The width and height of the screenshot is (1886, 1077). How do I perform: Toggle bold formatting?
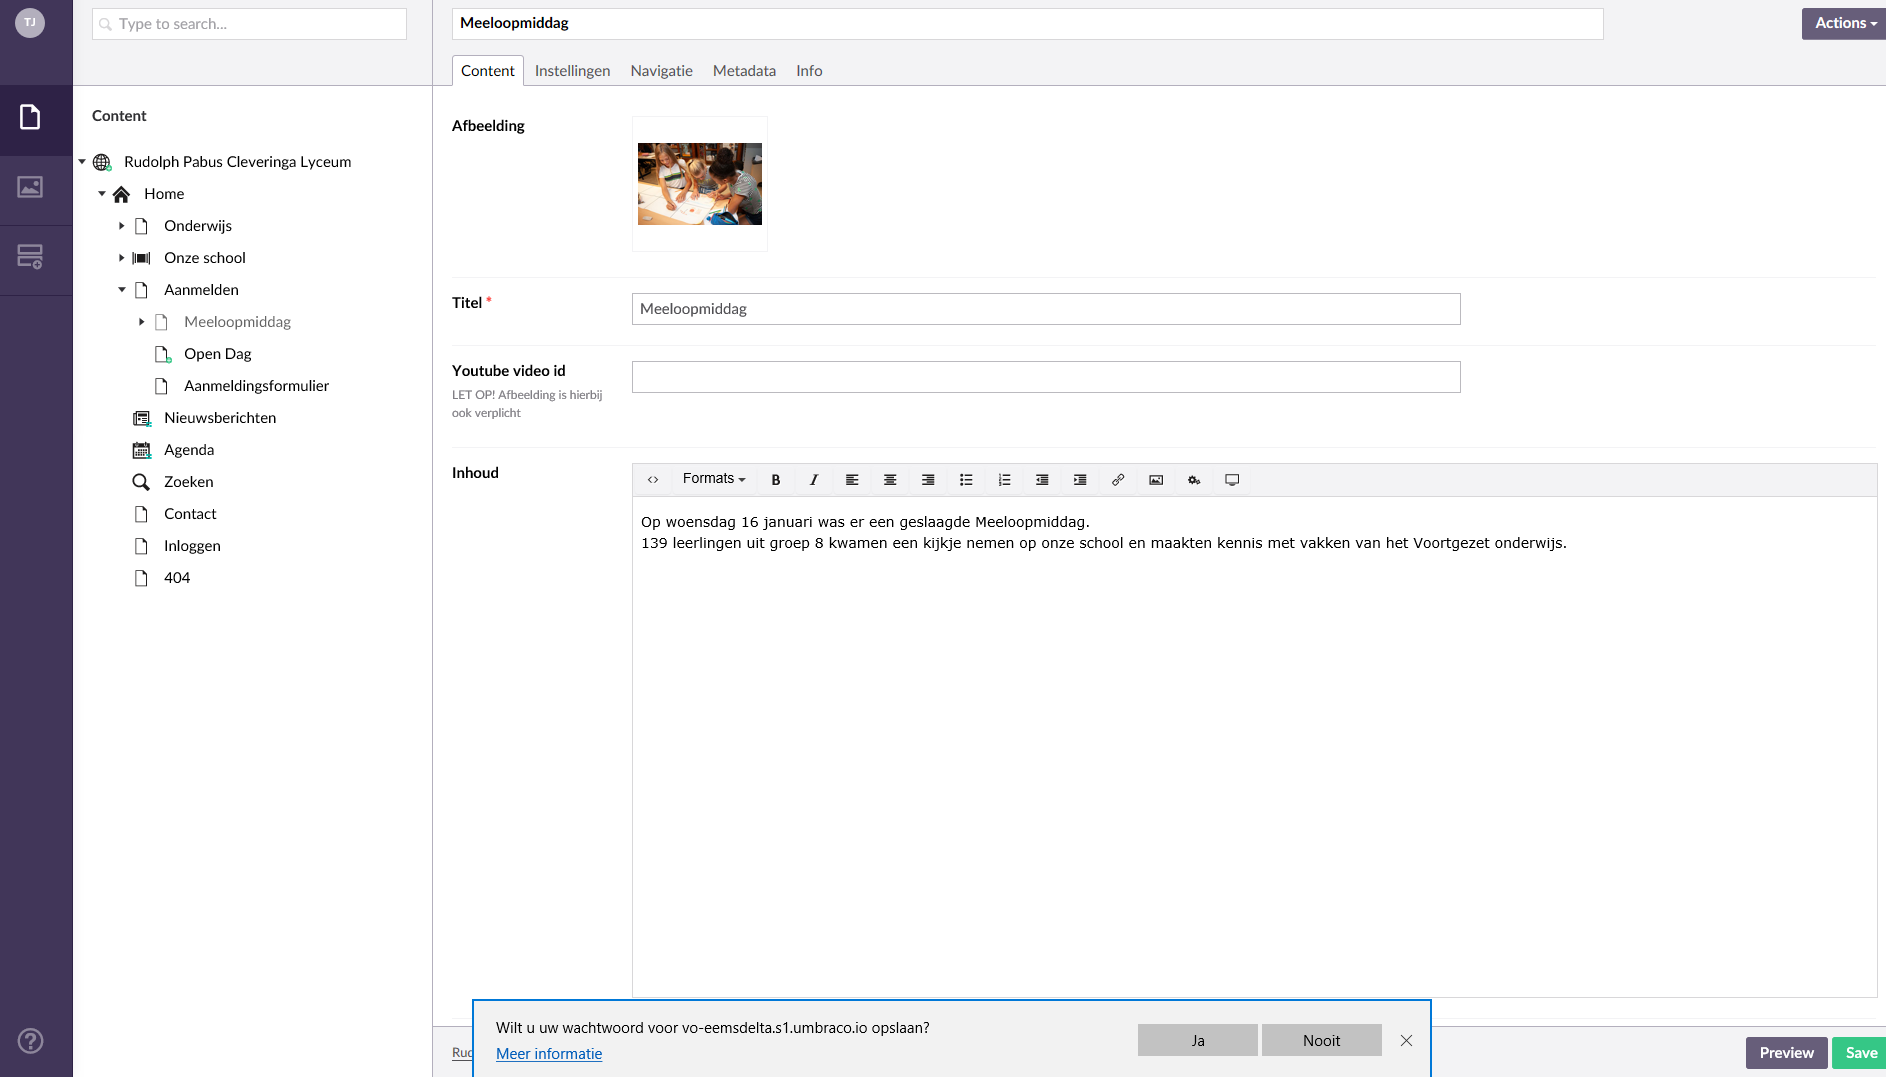point(776,480)
